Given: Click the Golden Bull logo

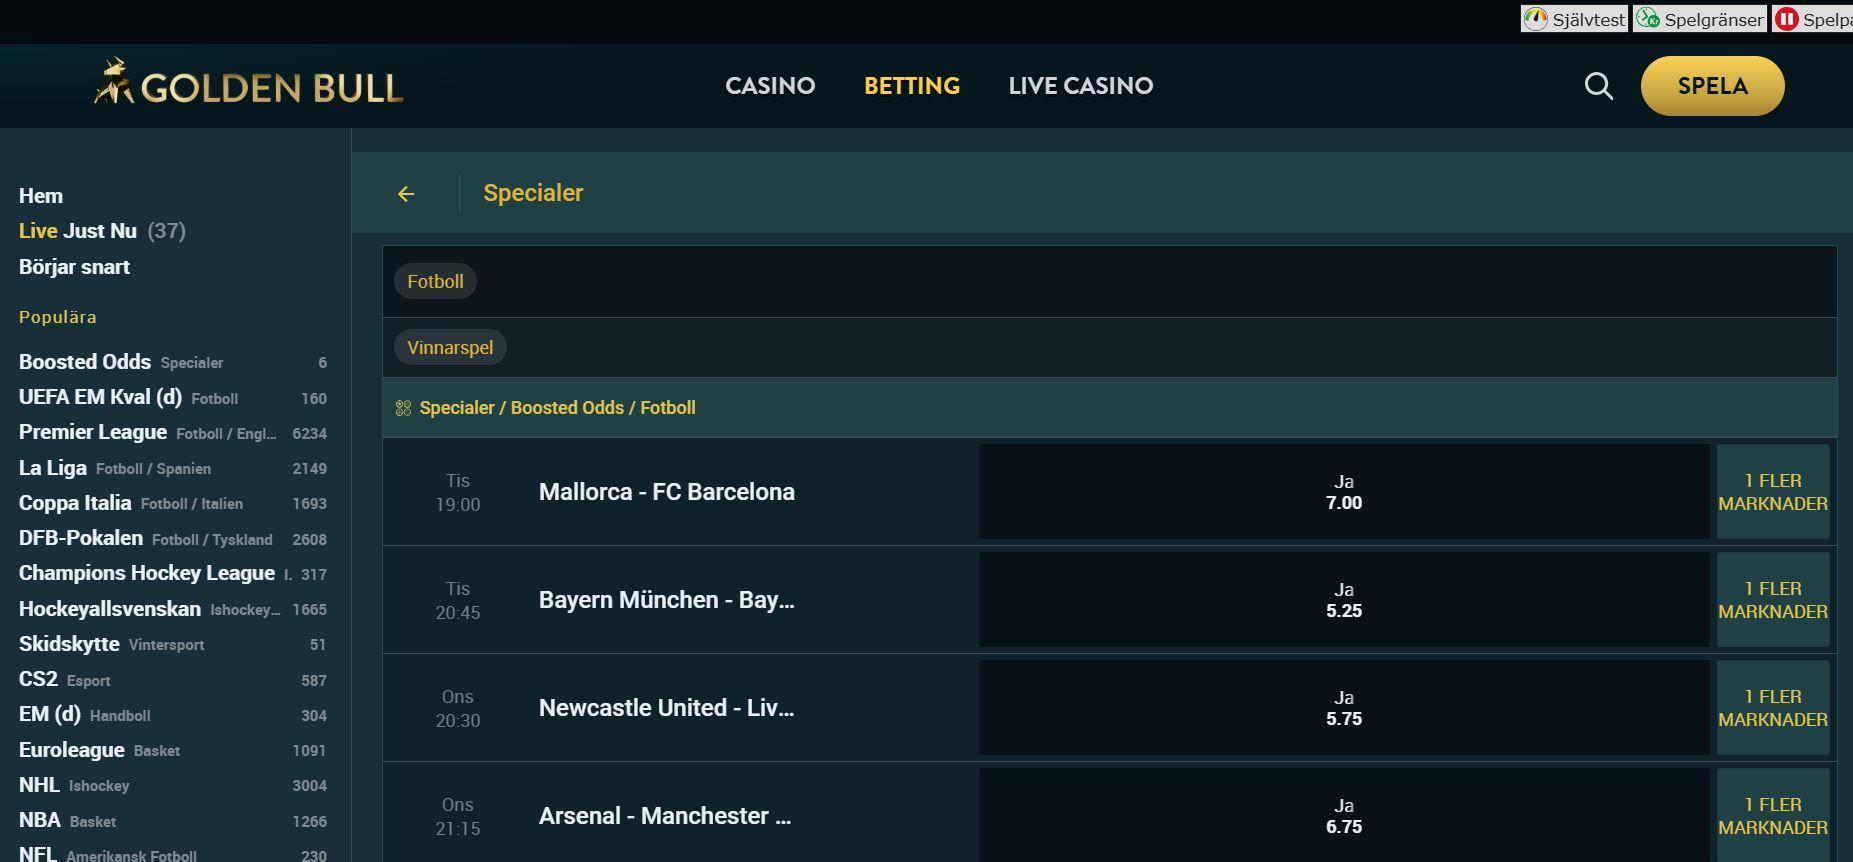Looking at the screenshot, I should pos(248,85).
